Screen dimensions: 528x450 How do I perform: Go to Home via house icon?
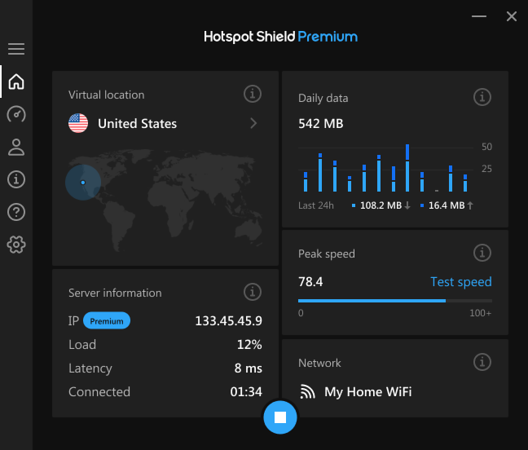pyautogui.click(x=16, y=82)
